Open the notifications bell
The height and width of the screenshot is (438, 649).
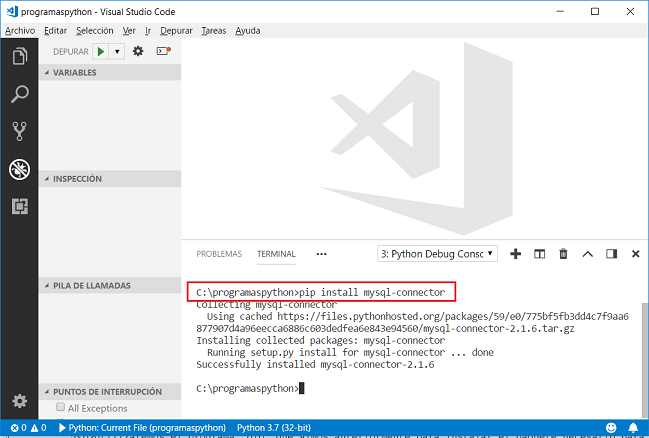point(633,428)
